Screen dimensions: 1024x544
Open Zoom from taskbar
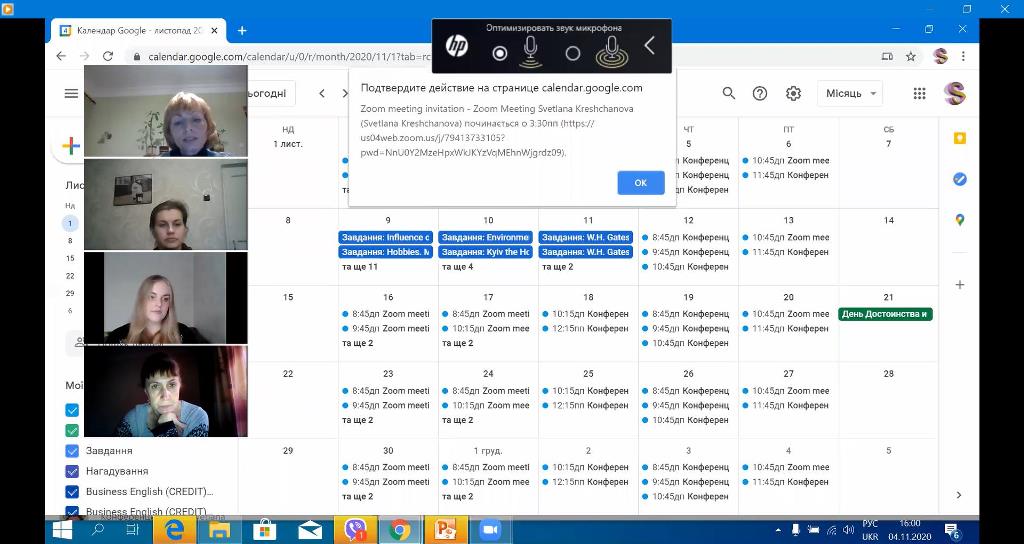click(490, 530)
